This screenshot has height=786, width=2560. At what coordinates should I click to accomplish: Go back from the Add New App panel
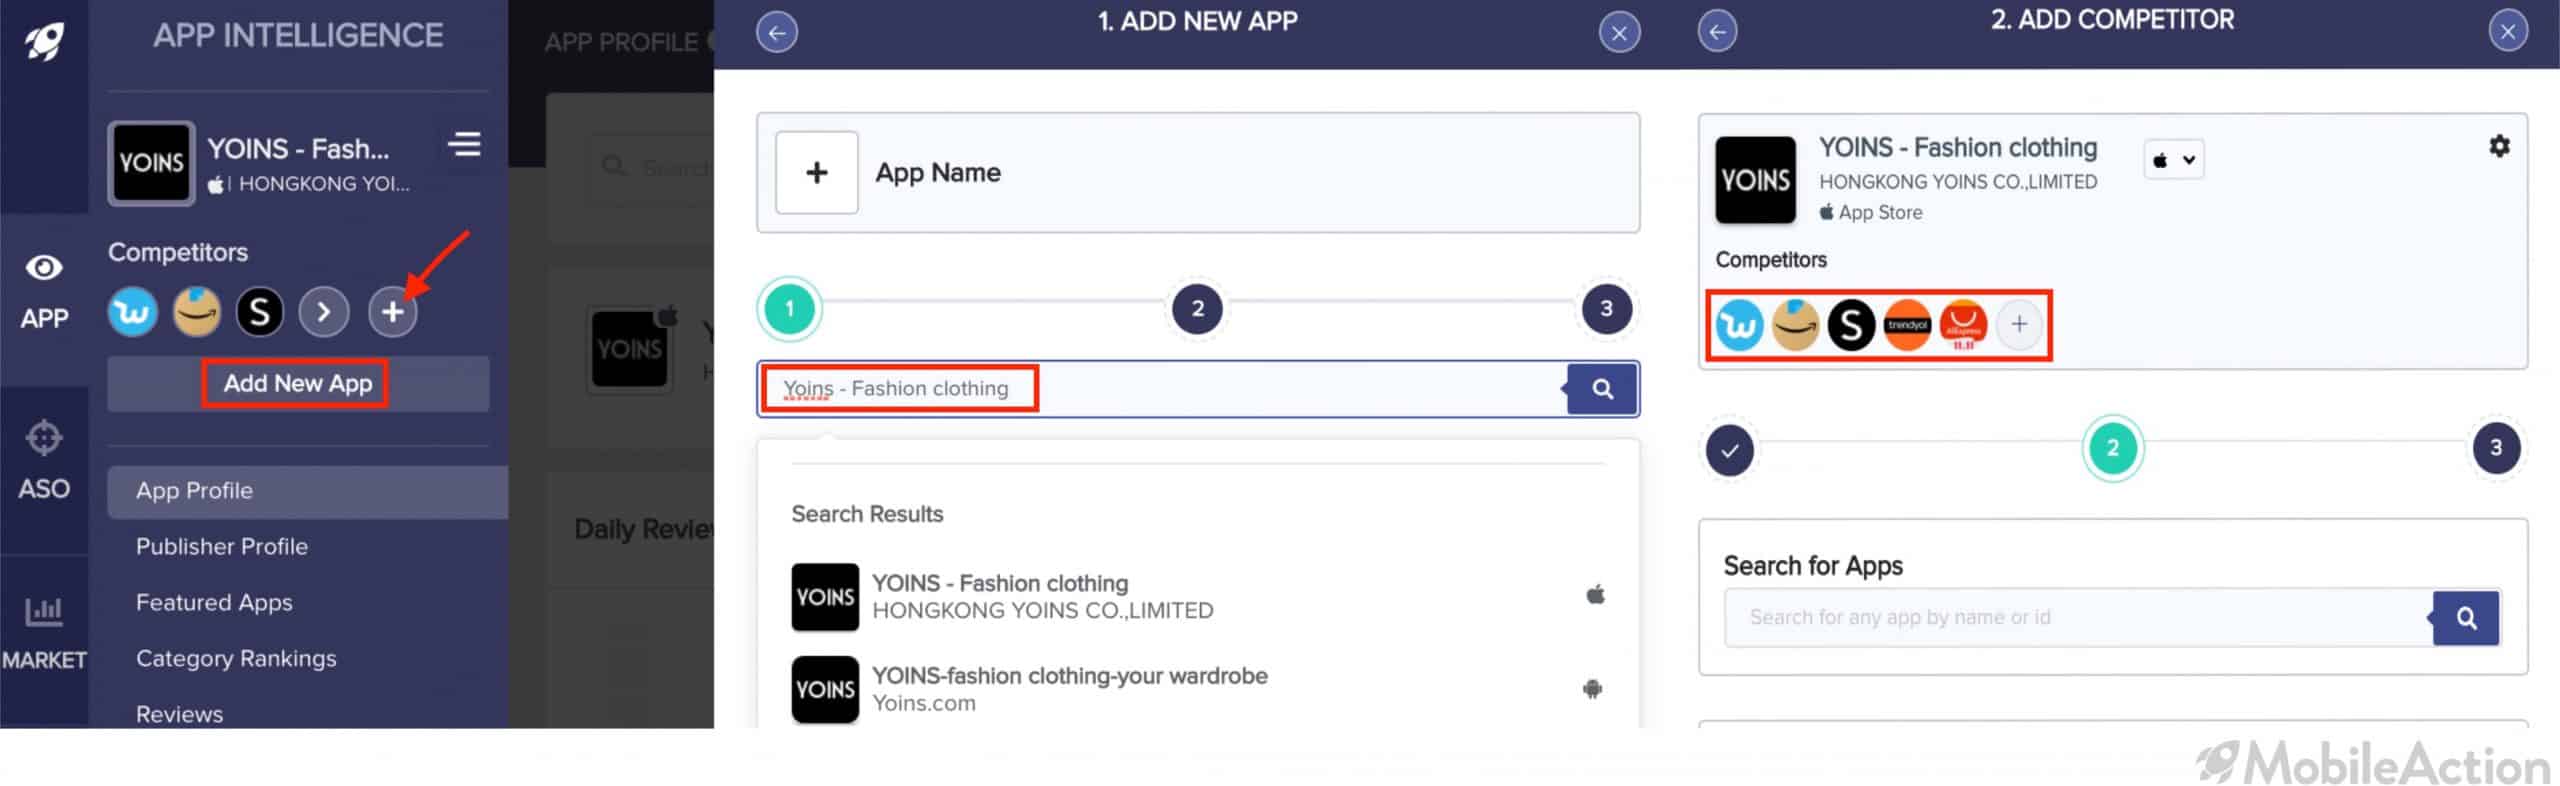777,32
